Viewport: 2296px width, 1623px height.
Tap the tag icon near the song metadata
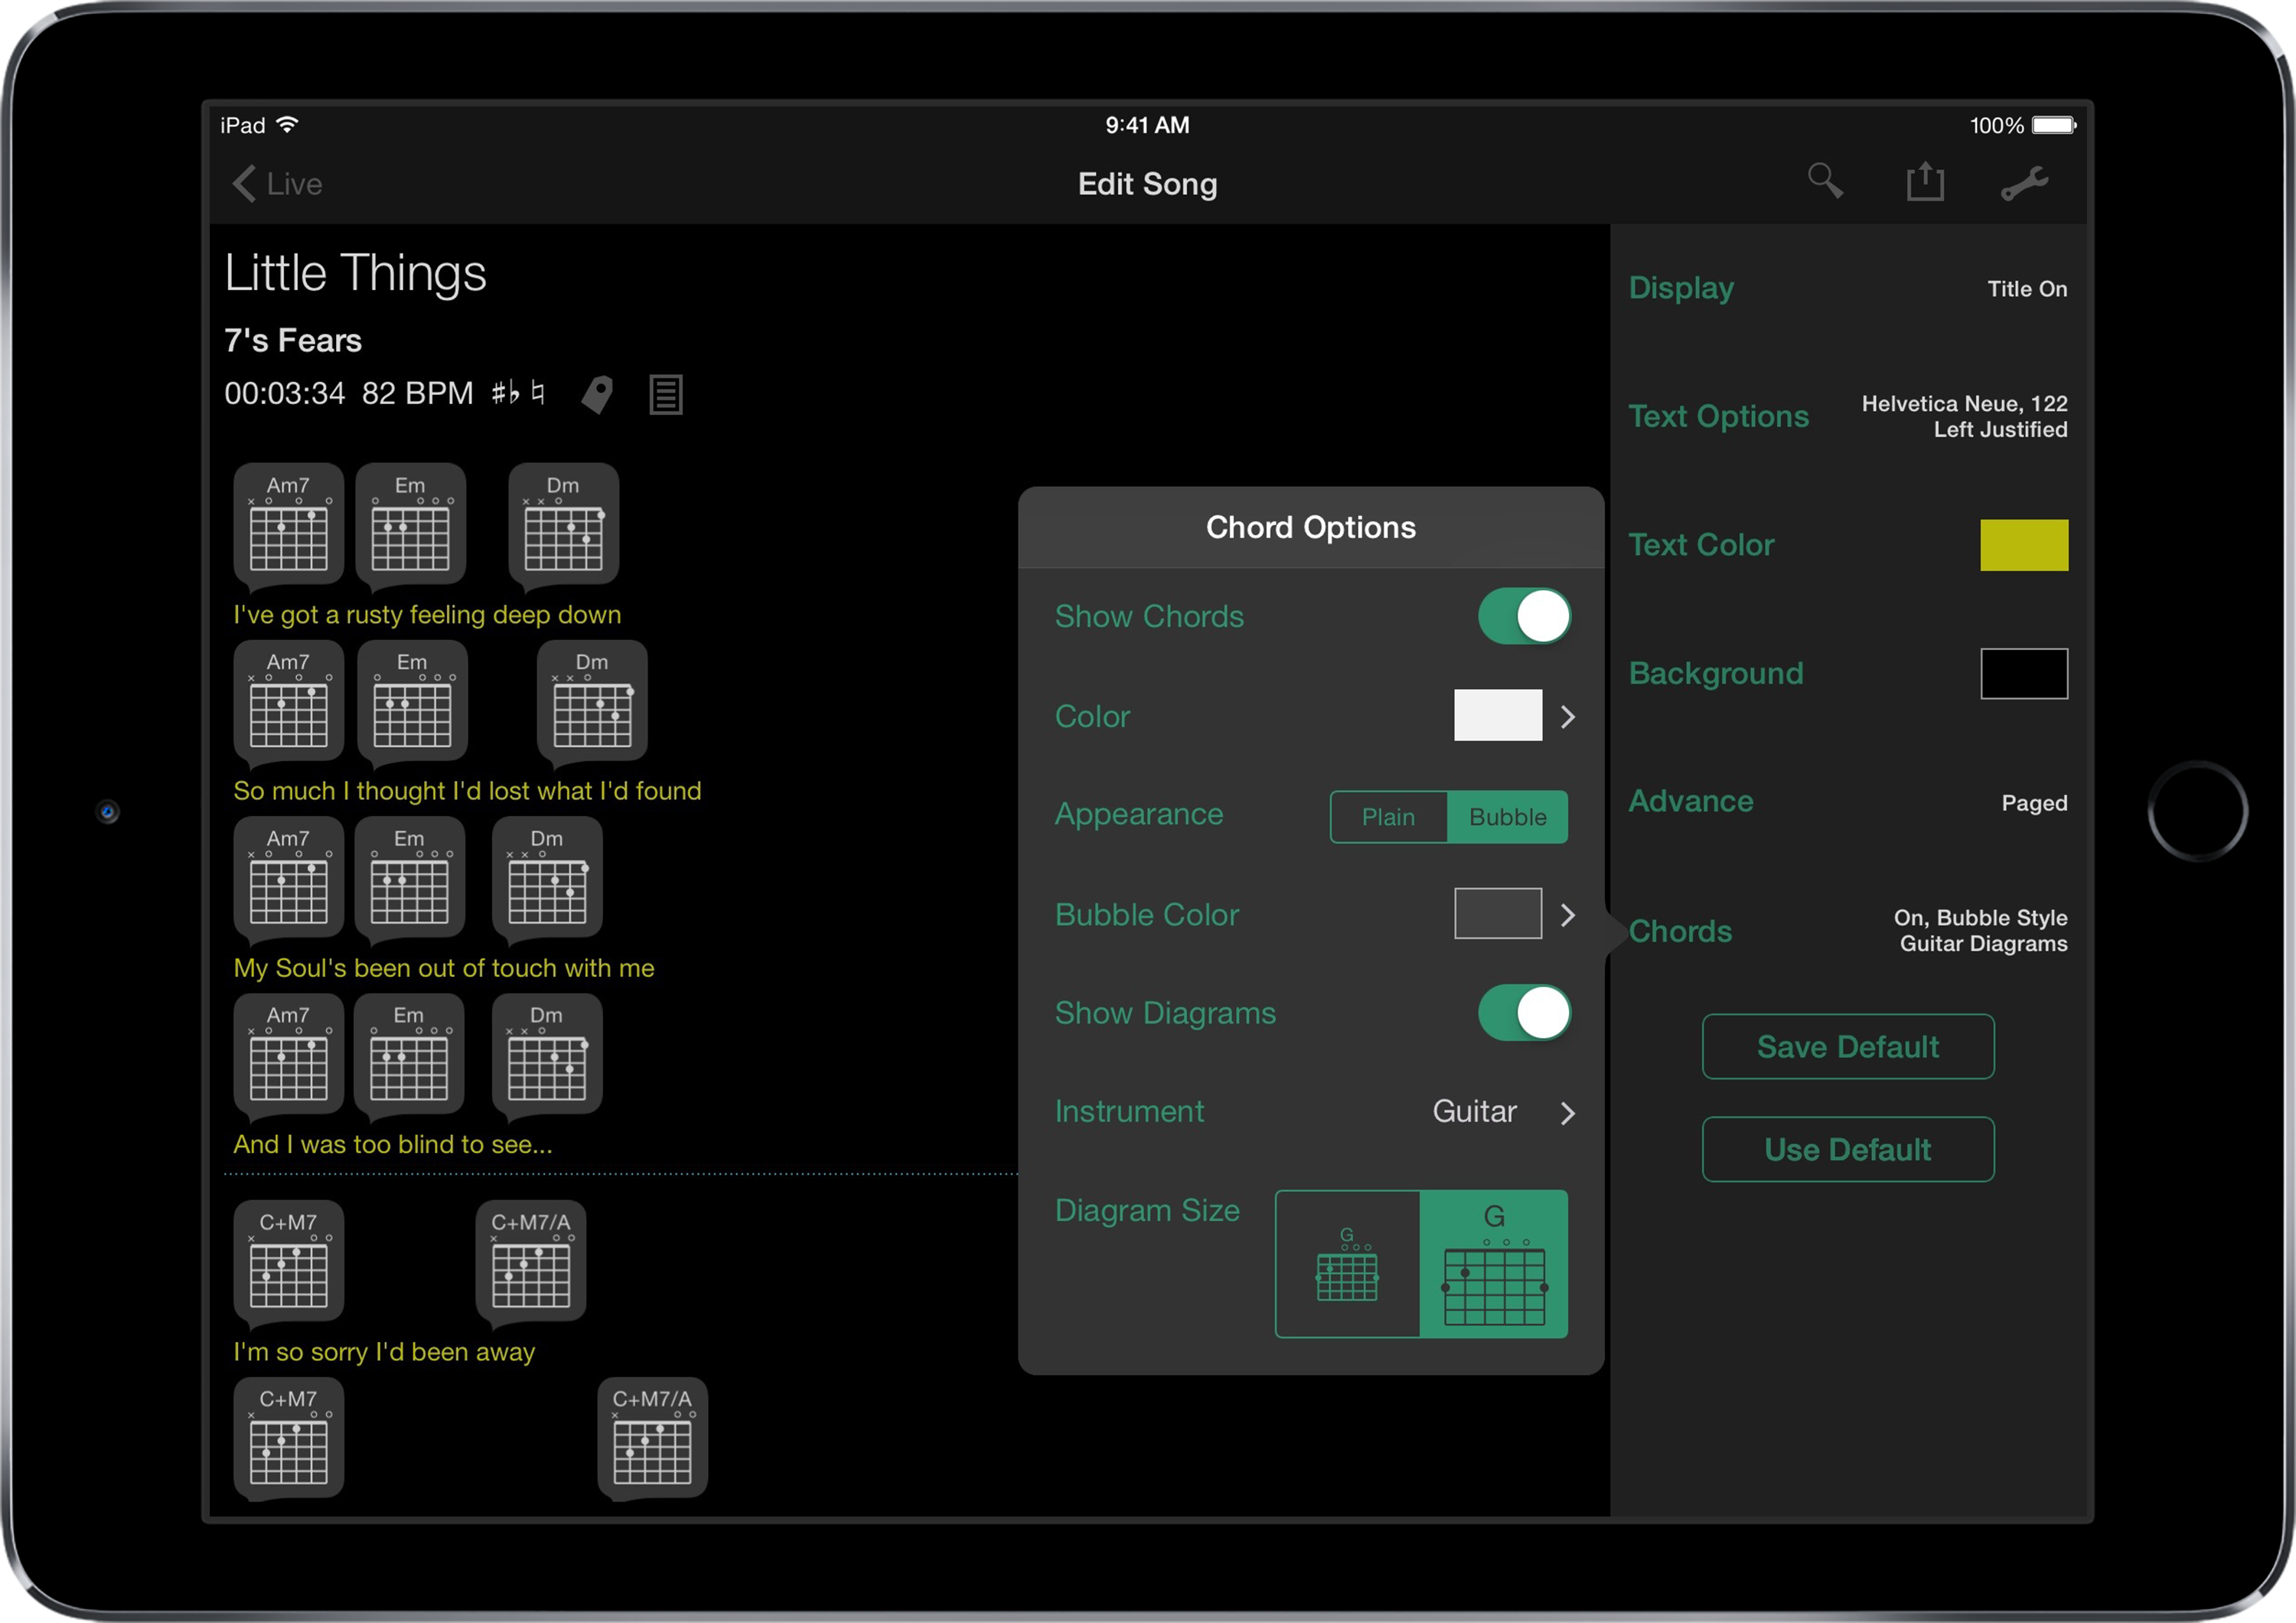tap(597, 393)
